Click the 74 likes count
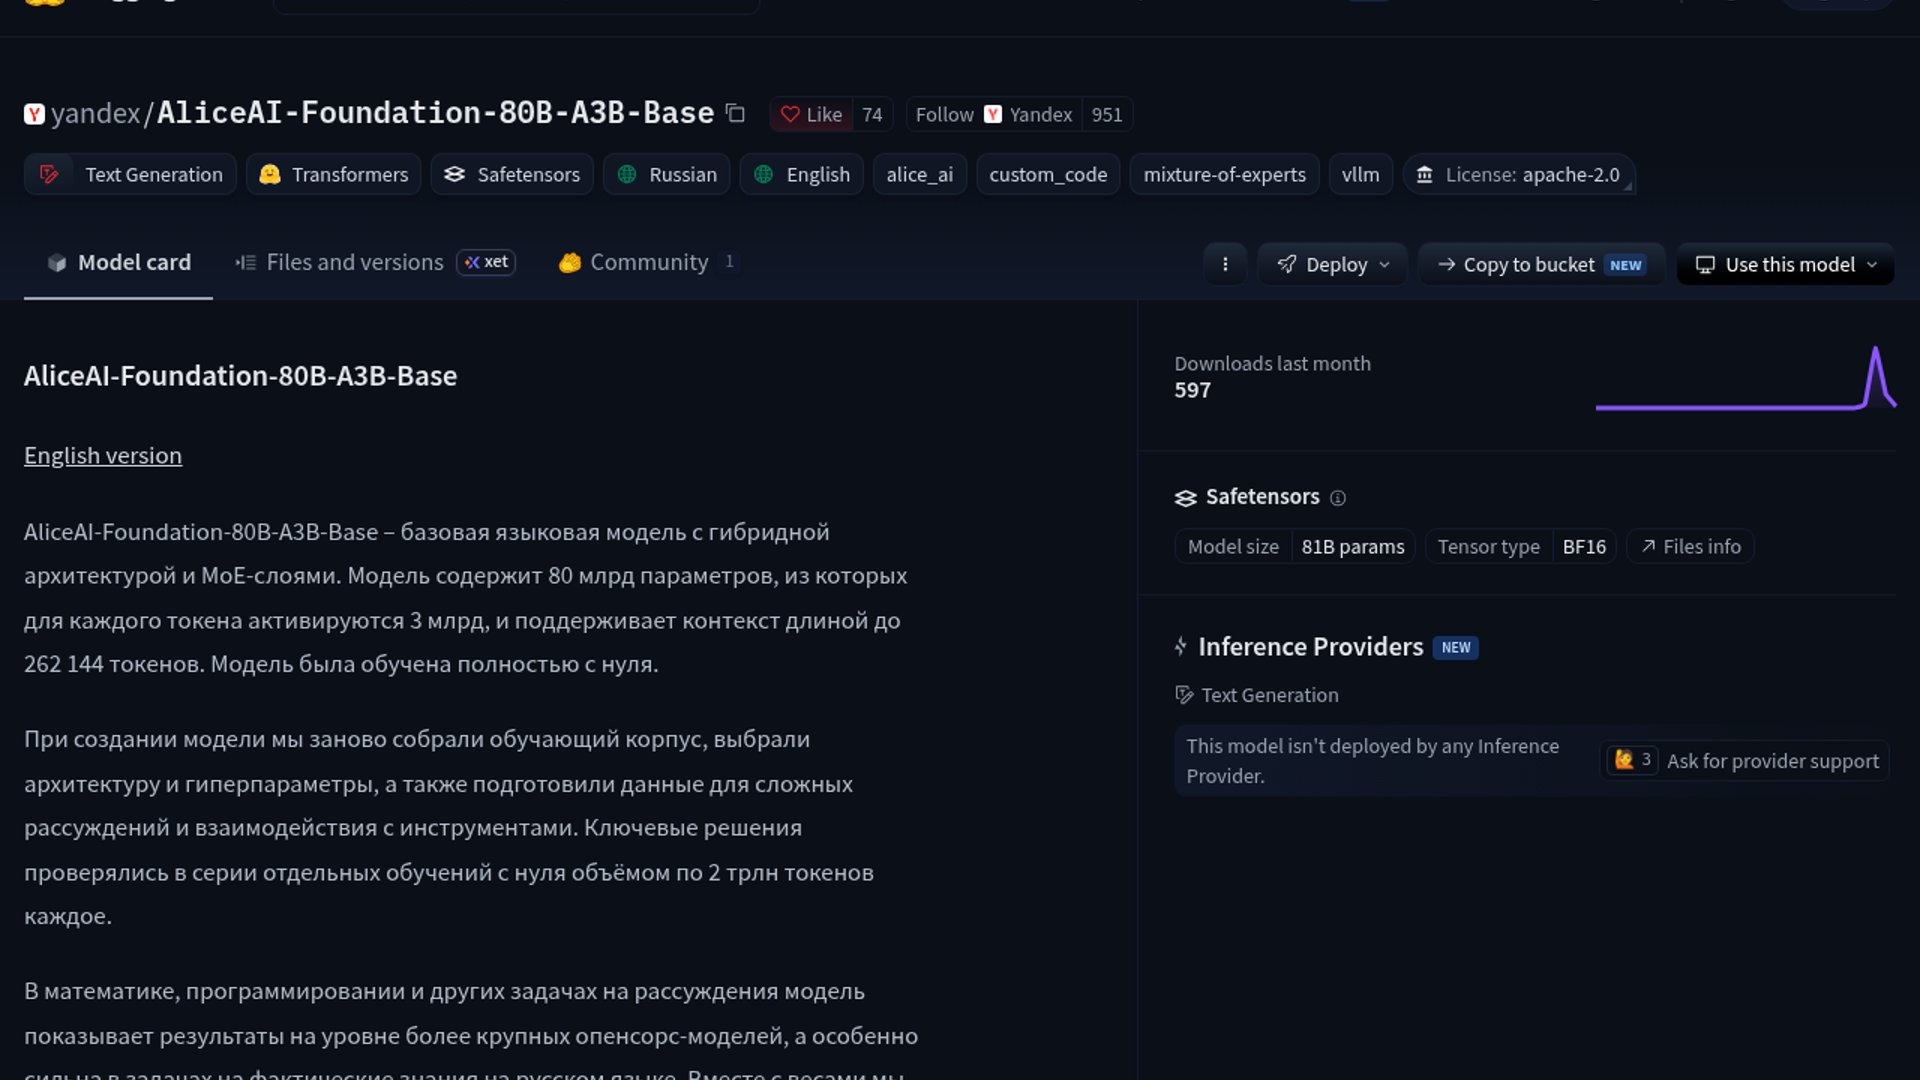1920x1080 pixels. click(x=872, y=115)
